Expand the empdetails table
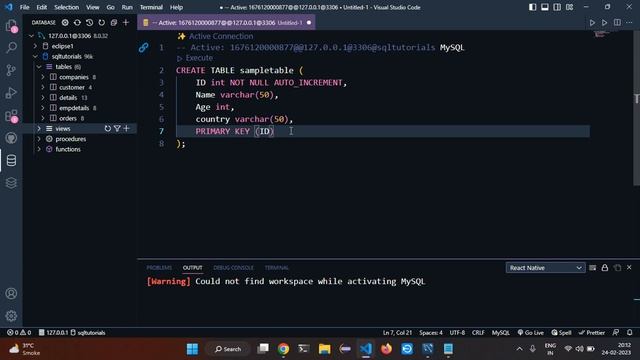 pos(43,108)
